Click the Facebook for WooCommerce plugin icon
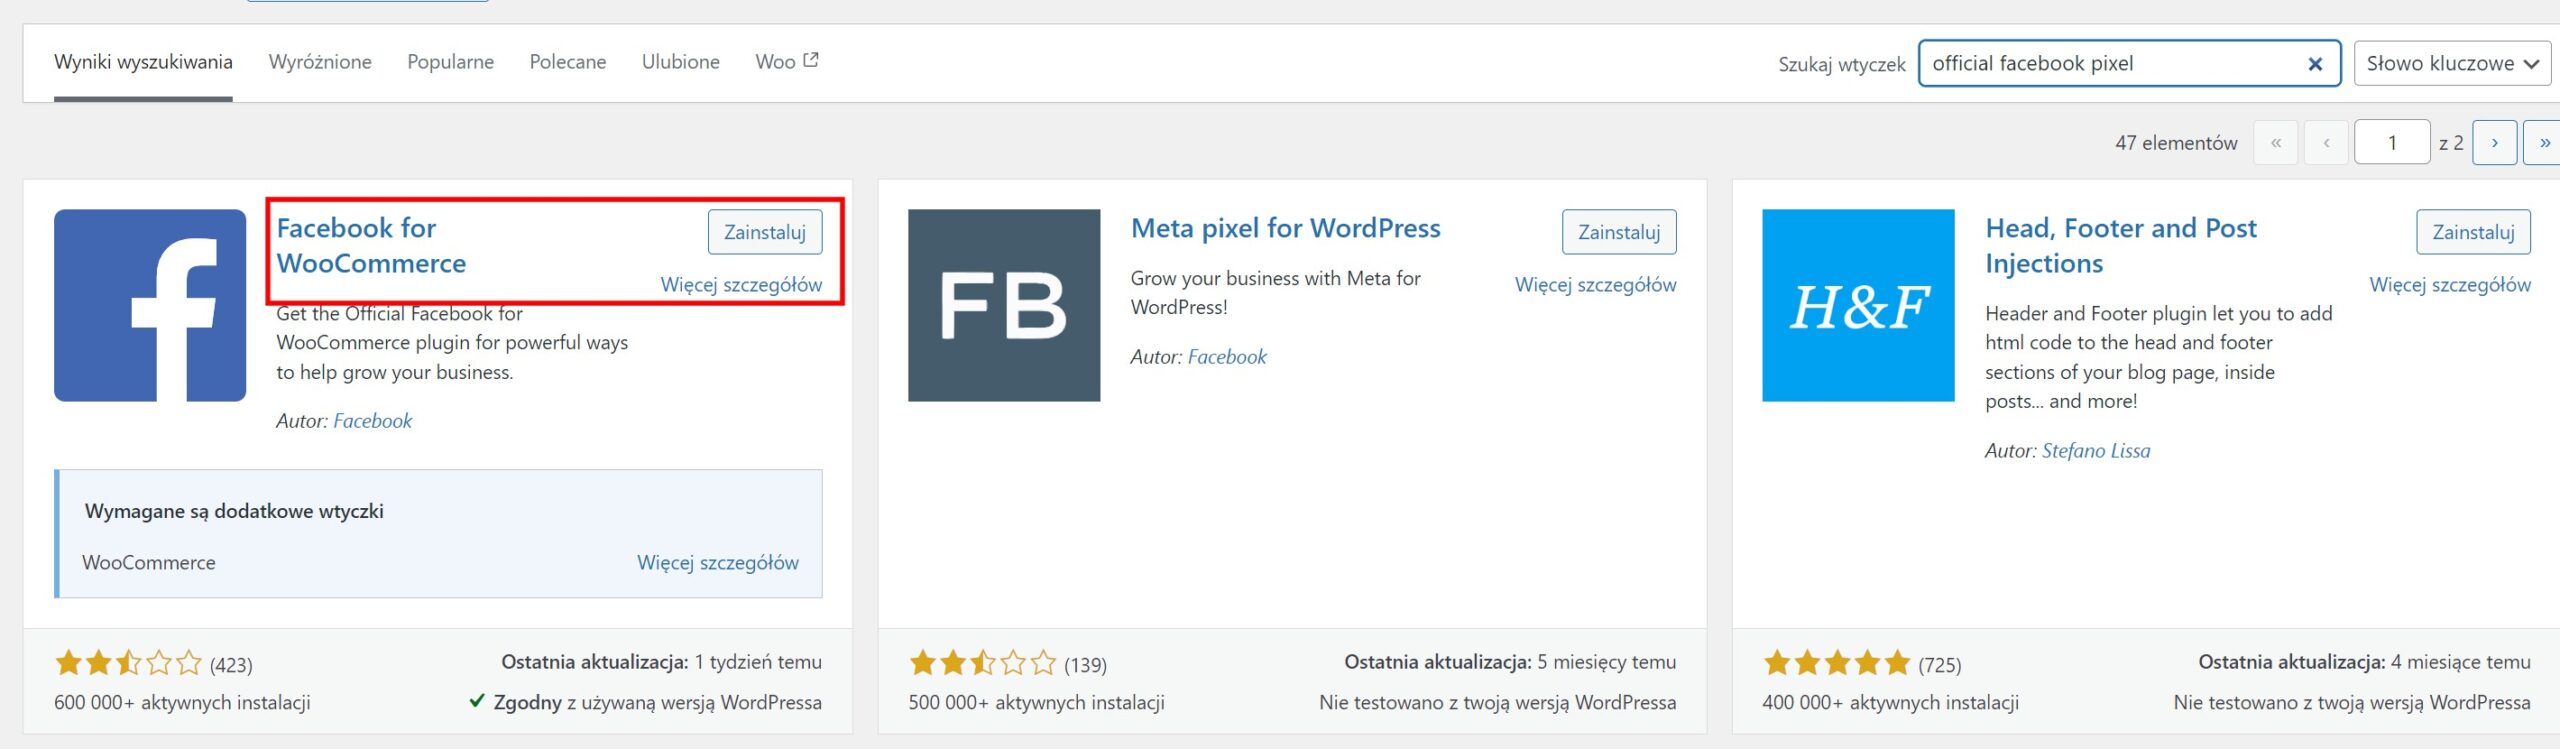This screenshot has height=749, width=2560. 150,305
